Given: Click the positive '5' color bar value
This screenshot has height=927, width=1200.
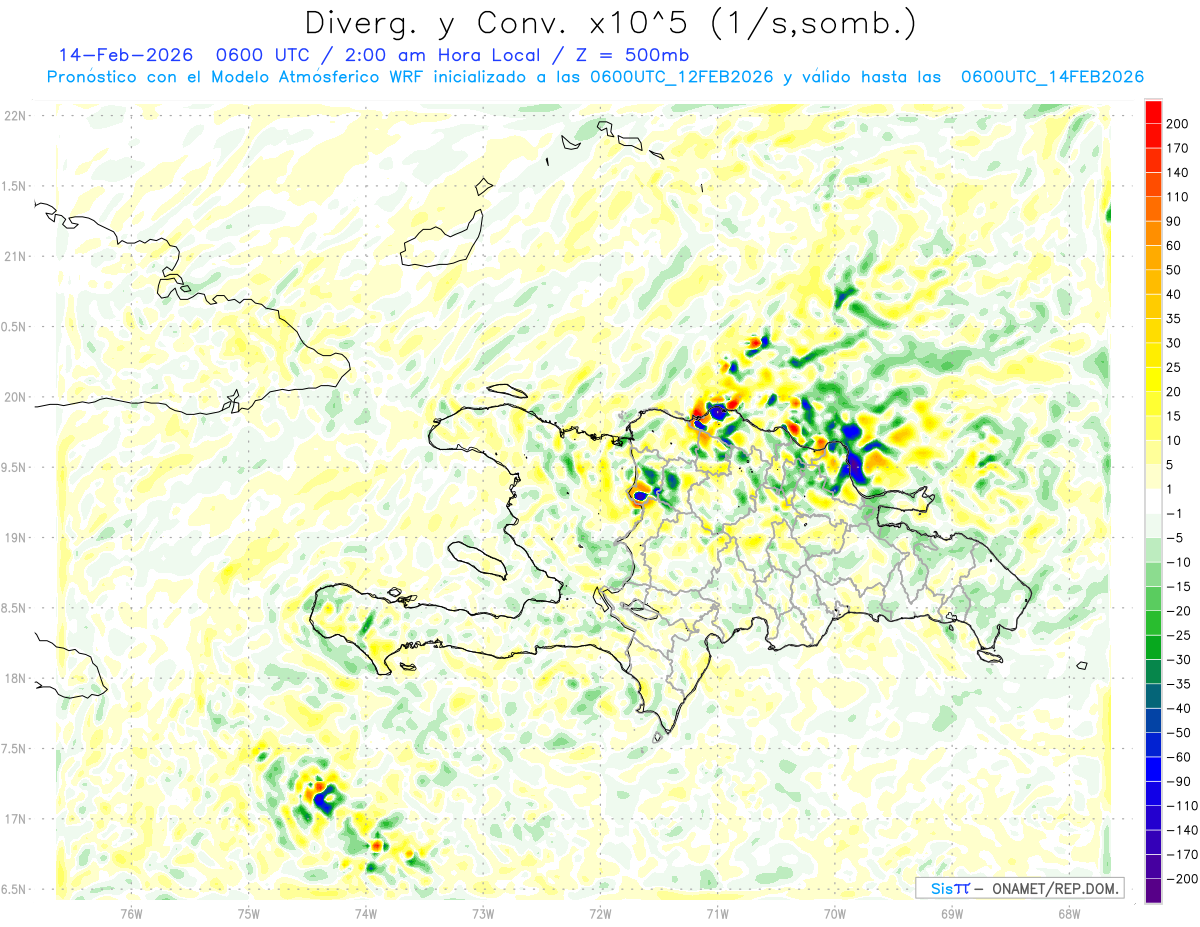Looking at the screenshot, I should (x=1171, y=465).
